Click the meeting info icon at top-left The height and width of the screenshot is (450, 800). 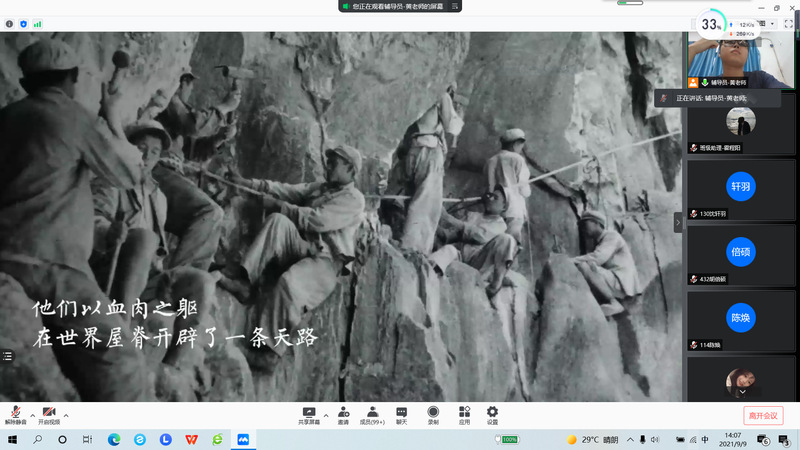pyautogui.click(x=8, y=22)
